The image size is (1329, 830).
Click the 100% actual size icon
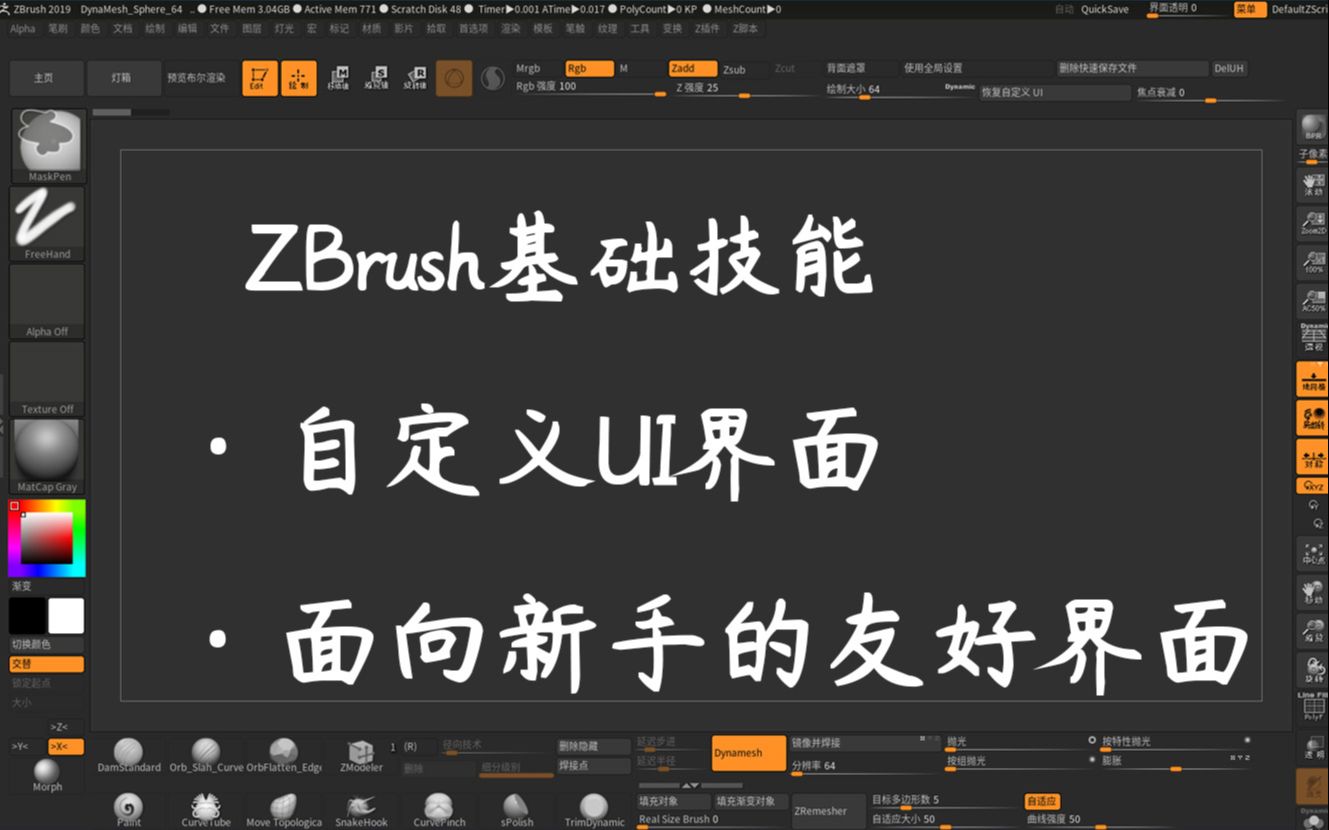pyautogui.click(x=1312, y=262)
